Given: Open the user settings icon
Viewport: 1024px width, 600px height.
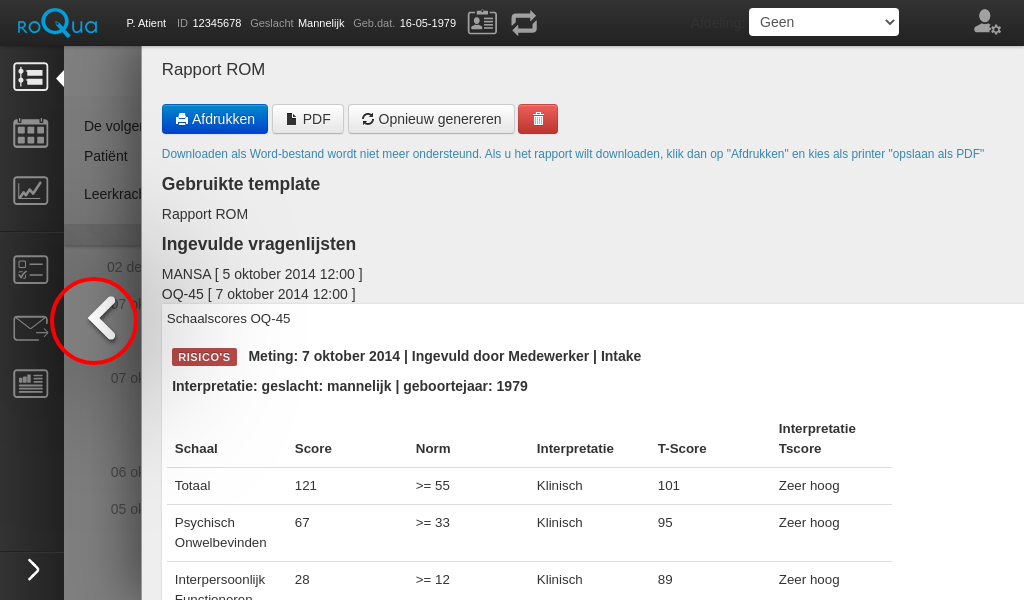Looking at the screenshot, I should click(x=986, y=22).
